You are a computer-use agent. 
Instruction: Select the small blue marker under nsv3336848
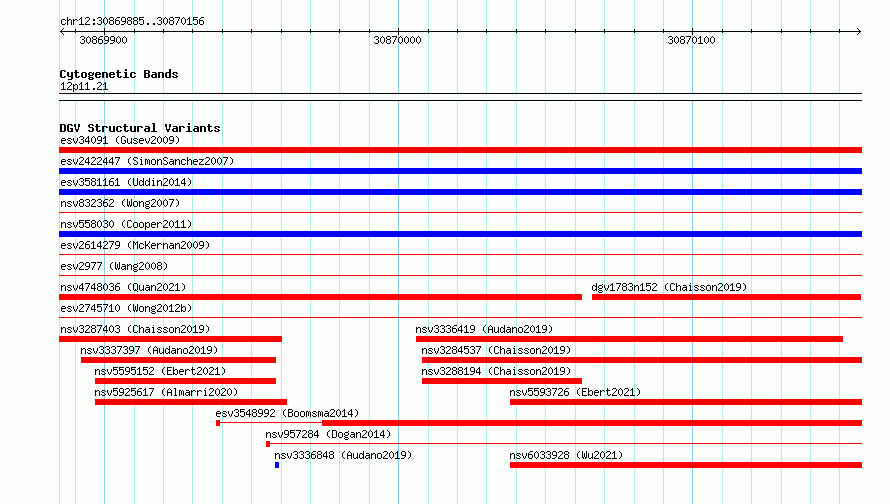[x=277, y=465]
